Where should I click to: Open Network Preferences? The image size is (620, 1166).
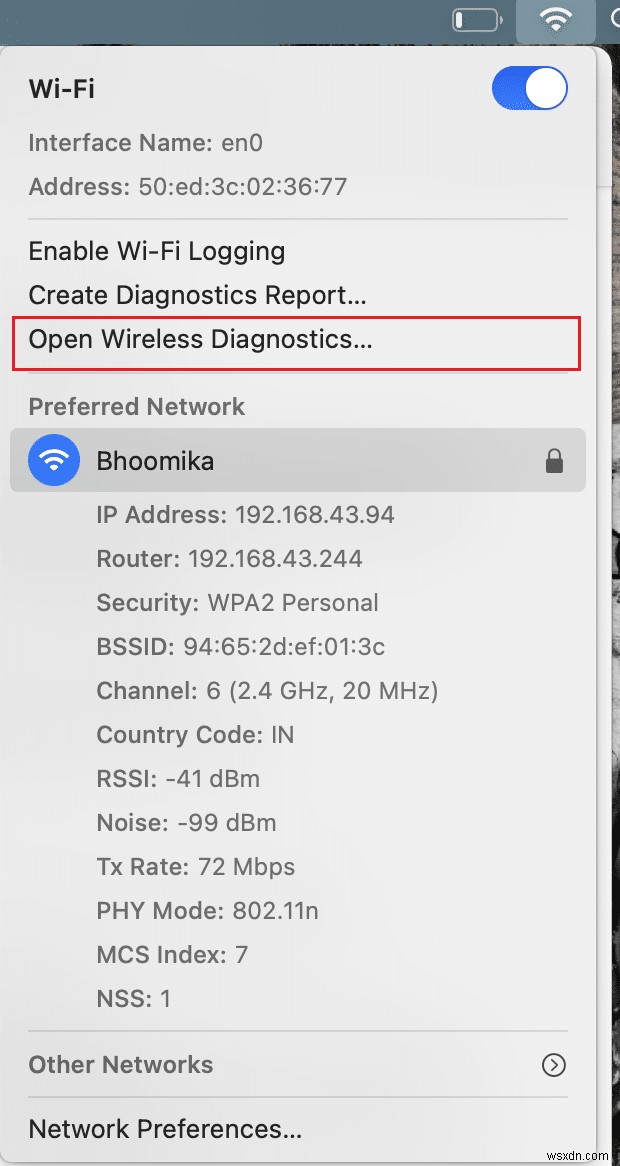(x=165, y=1128)
